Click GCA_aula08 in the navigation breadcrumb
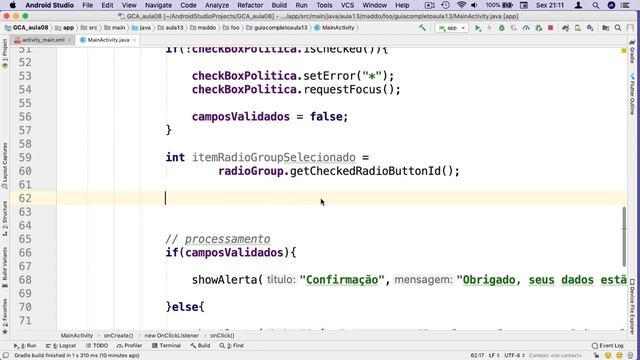Screen dimensions: 640x360 tap(27, 28)
